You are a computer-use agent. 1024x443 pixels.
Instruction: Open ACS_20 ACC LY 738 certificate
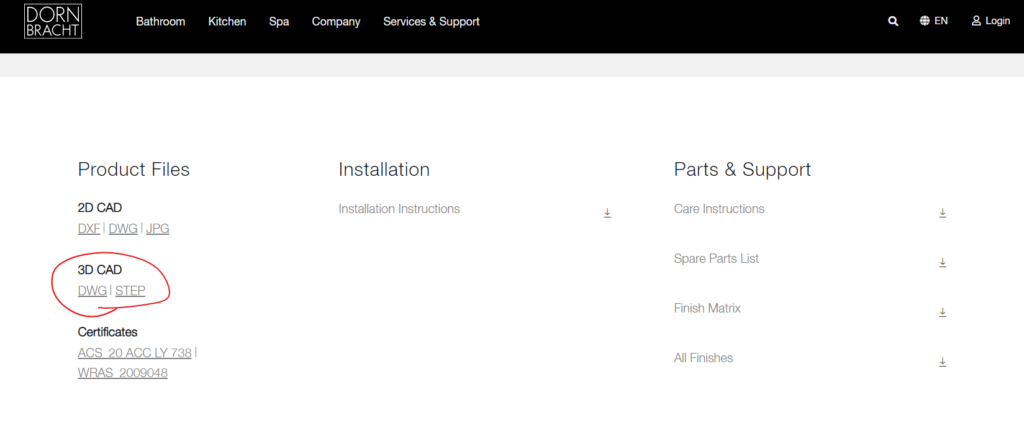coord(135,353)
